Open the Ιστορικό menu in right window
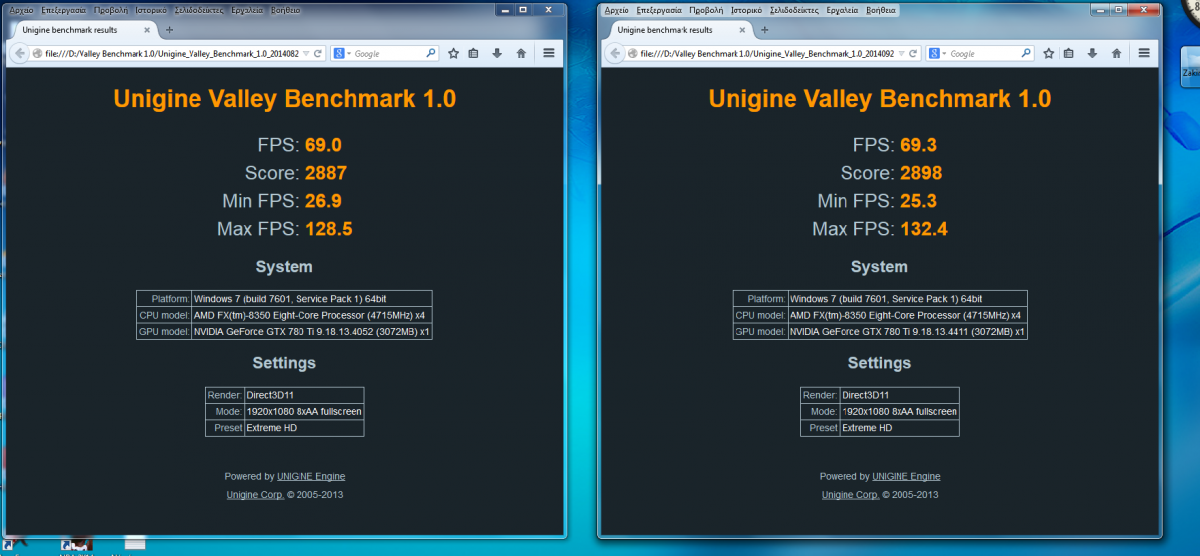This screenshot has height=556, width=1200. (746, 9)
